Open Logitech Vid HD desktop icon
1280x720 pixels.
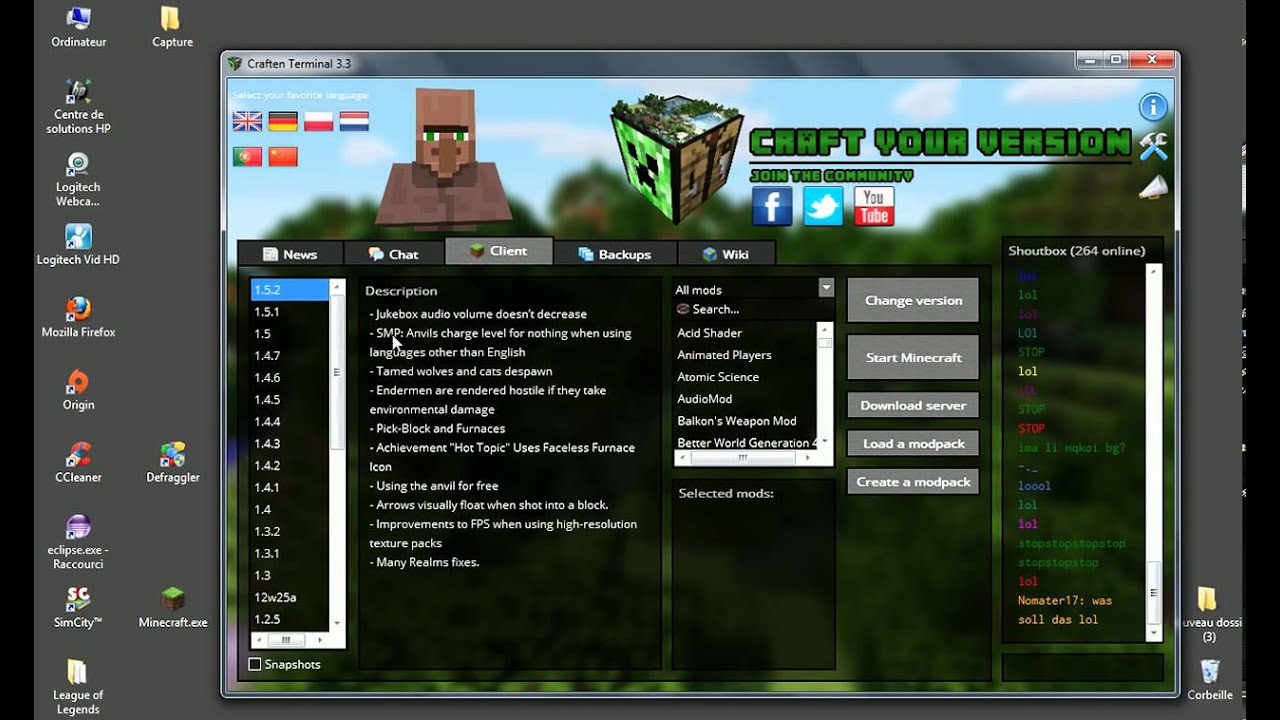click(78, 244)
